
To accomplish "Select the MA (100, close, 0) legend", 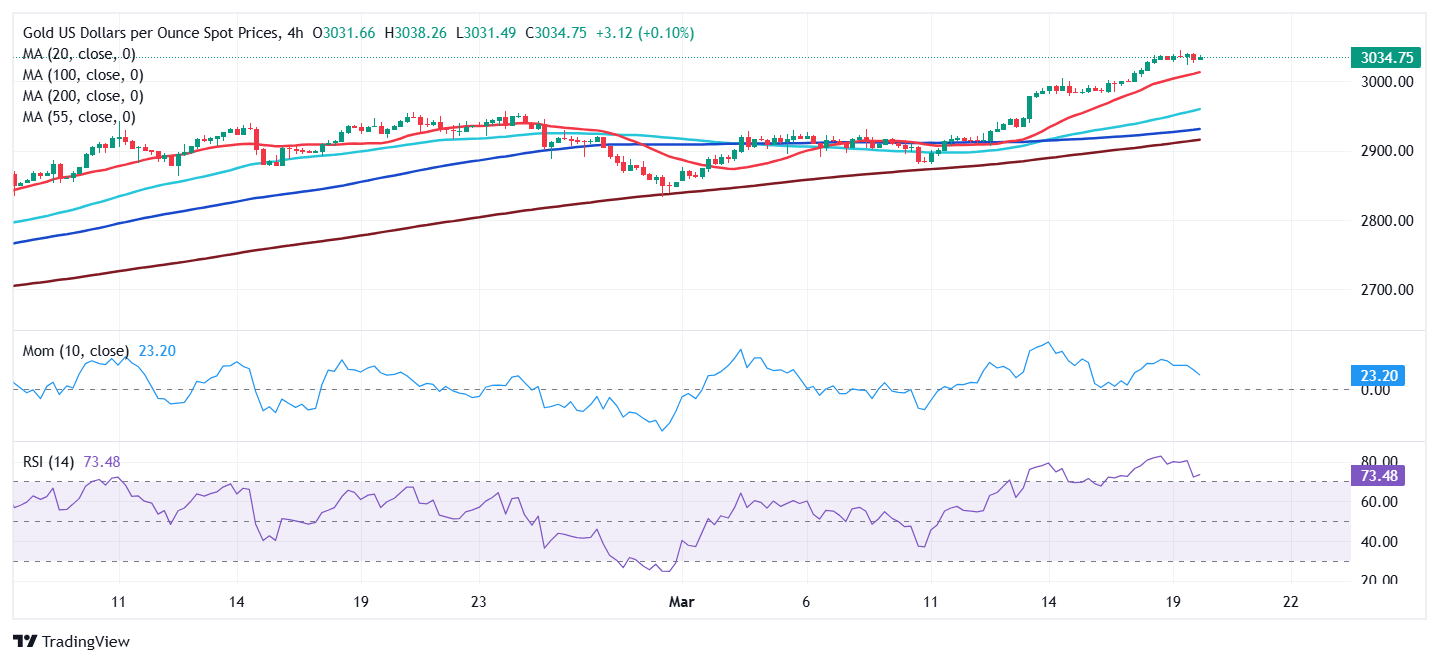I will coord(83,75).
